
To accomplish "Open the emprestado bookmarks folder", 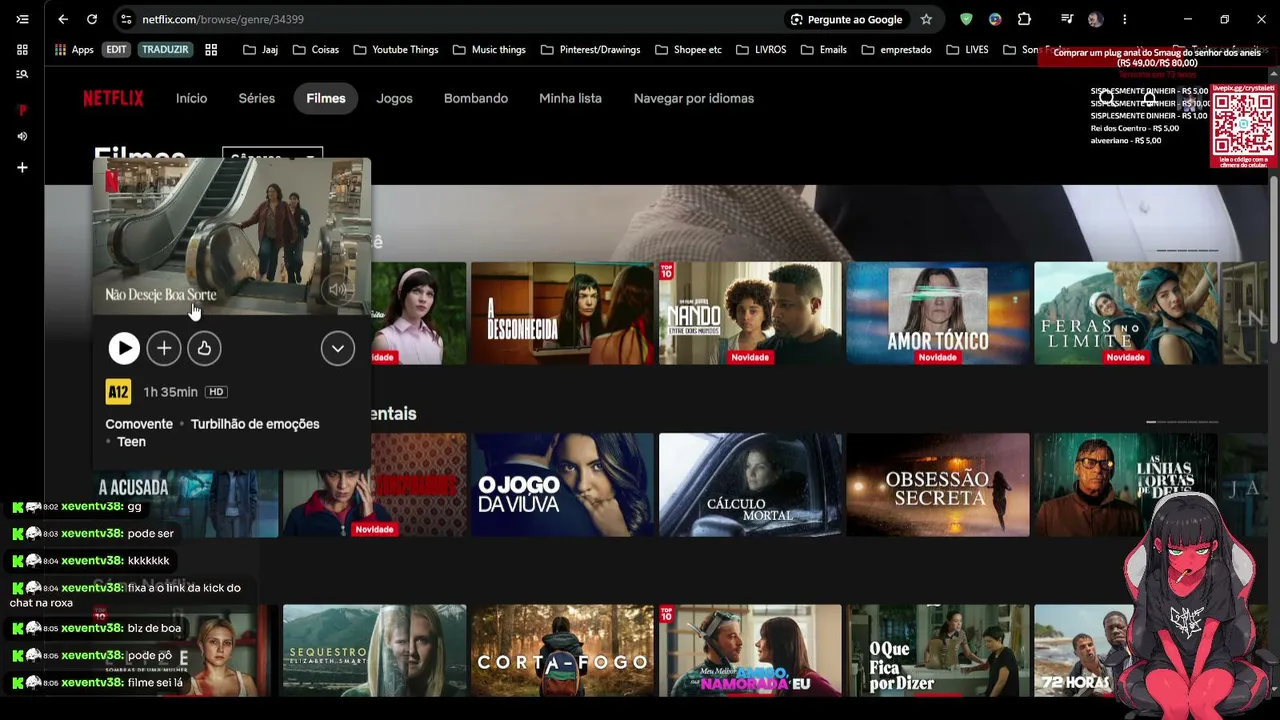I will click(896, 49).
